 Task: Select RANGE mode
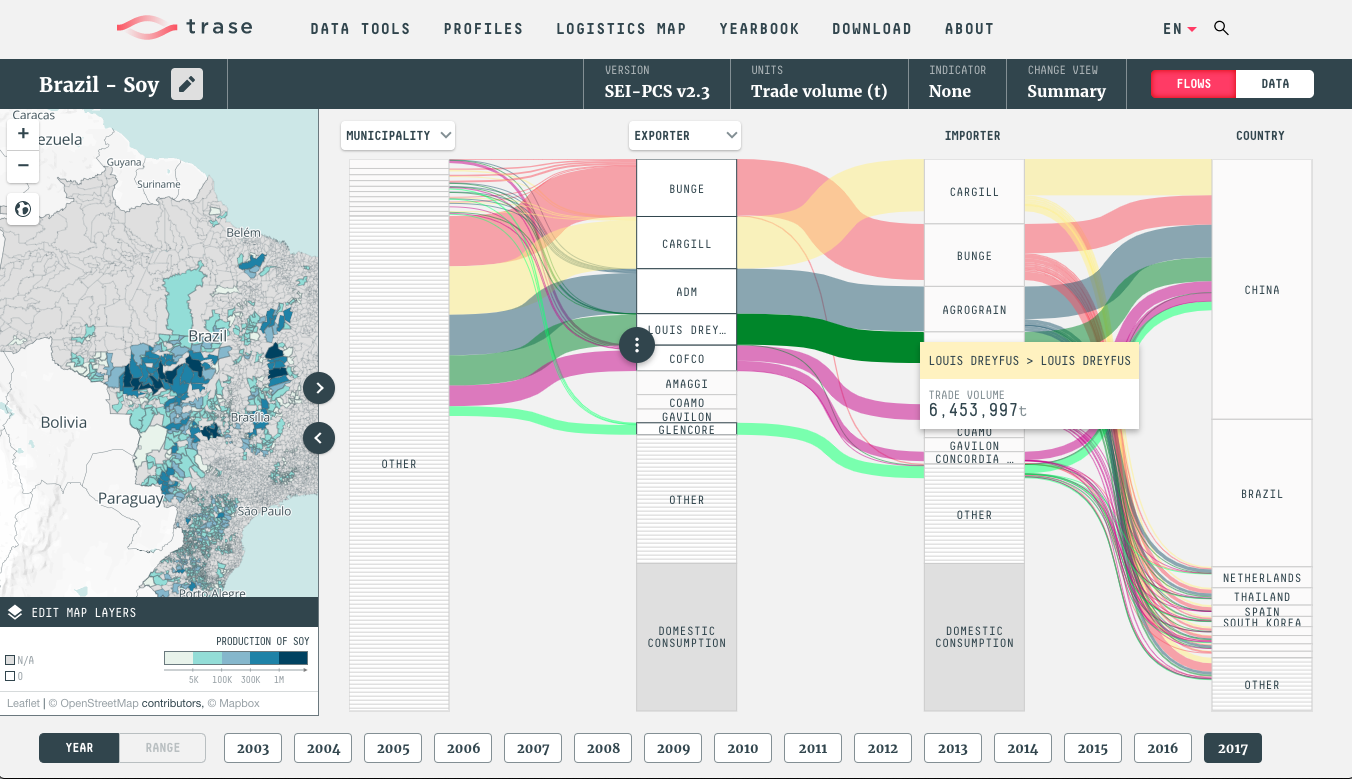163,748
